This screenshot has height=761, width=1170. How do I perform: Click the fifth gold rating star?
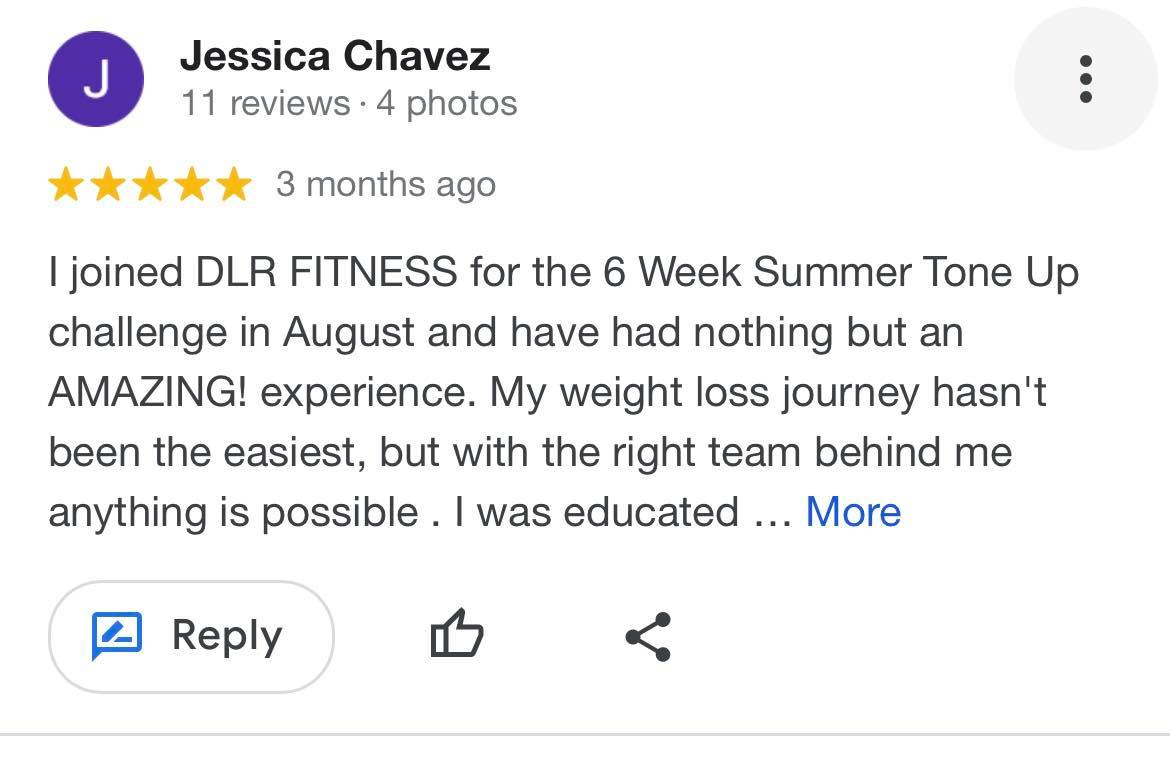[233, 185]
